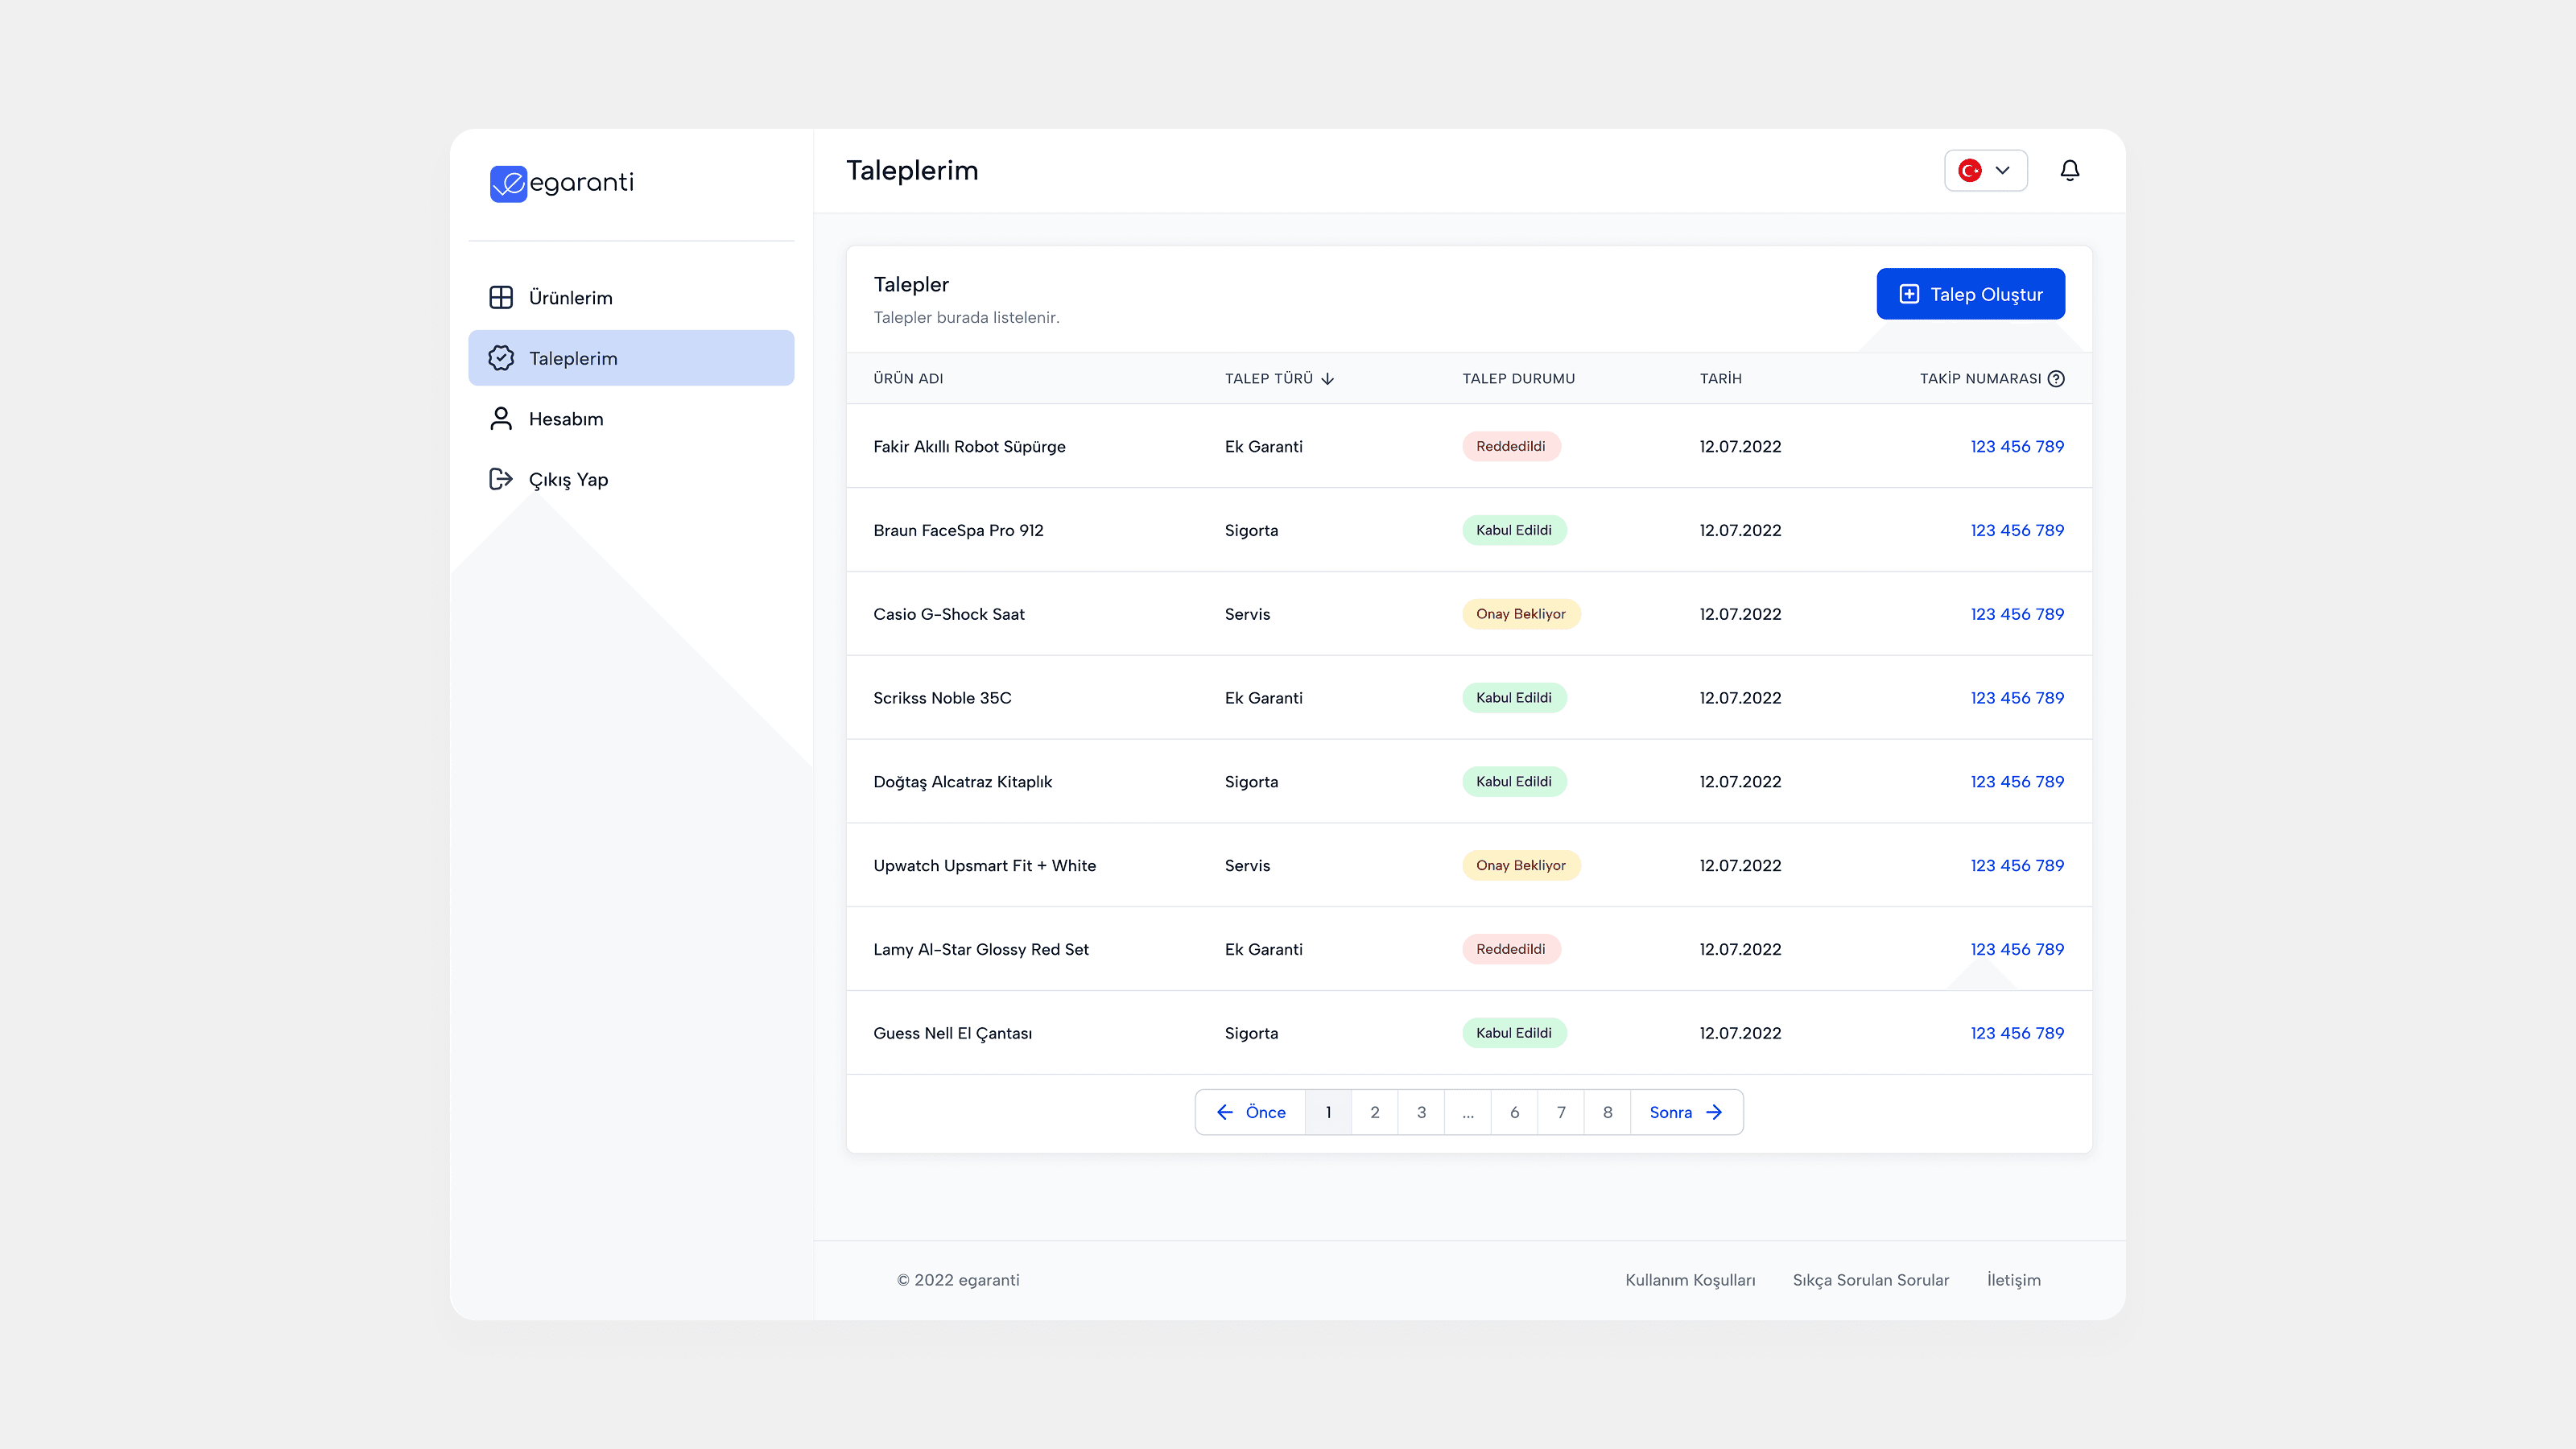This screenshot has width=2576, height=1449.
Task: Select page 2 in pagination
Action: (1374, 1112)
